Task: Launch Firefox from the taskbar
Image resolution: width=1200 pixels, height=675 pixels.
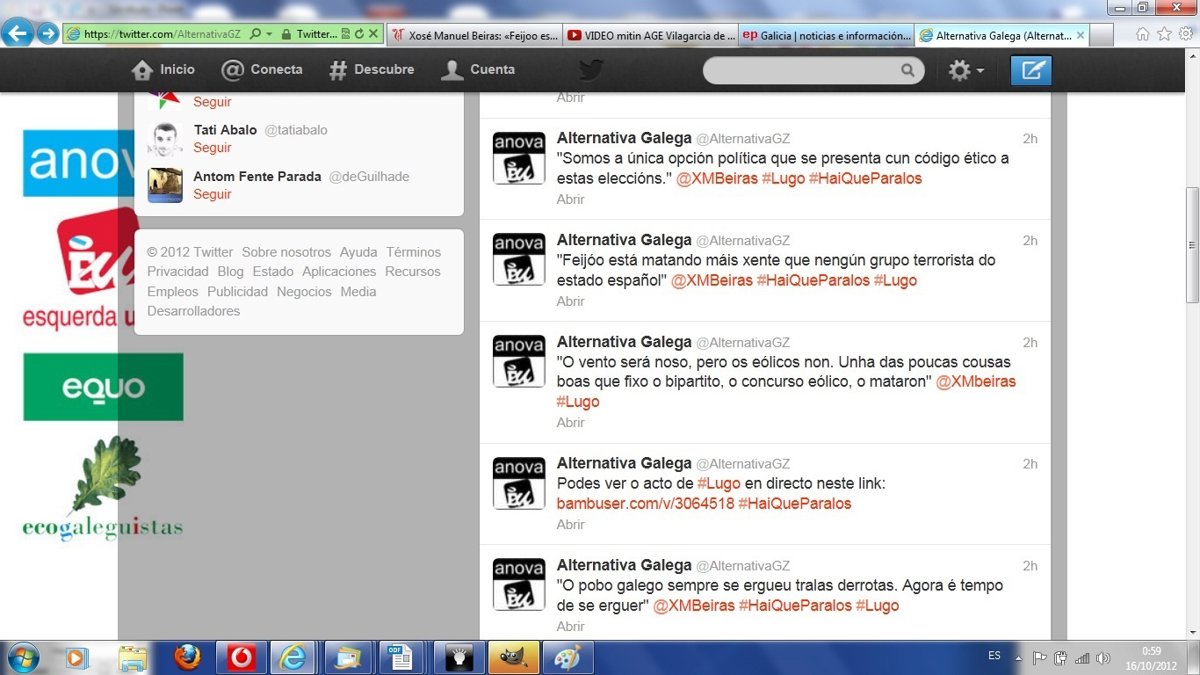Action: pos(187,657)
